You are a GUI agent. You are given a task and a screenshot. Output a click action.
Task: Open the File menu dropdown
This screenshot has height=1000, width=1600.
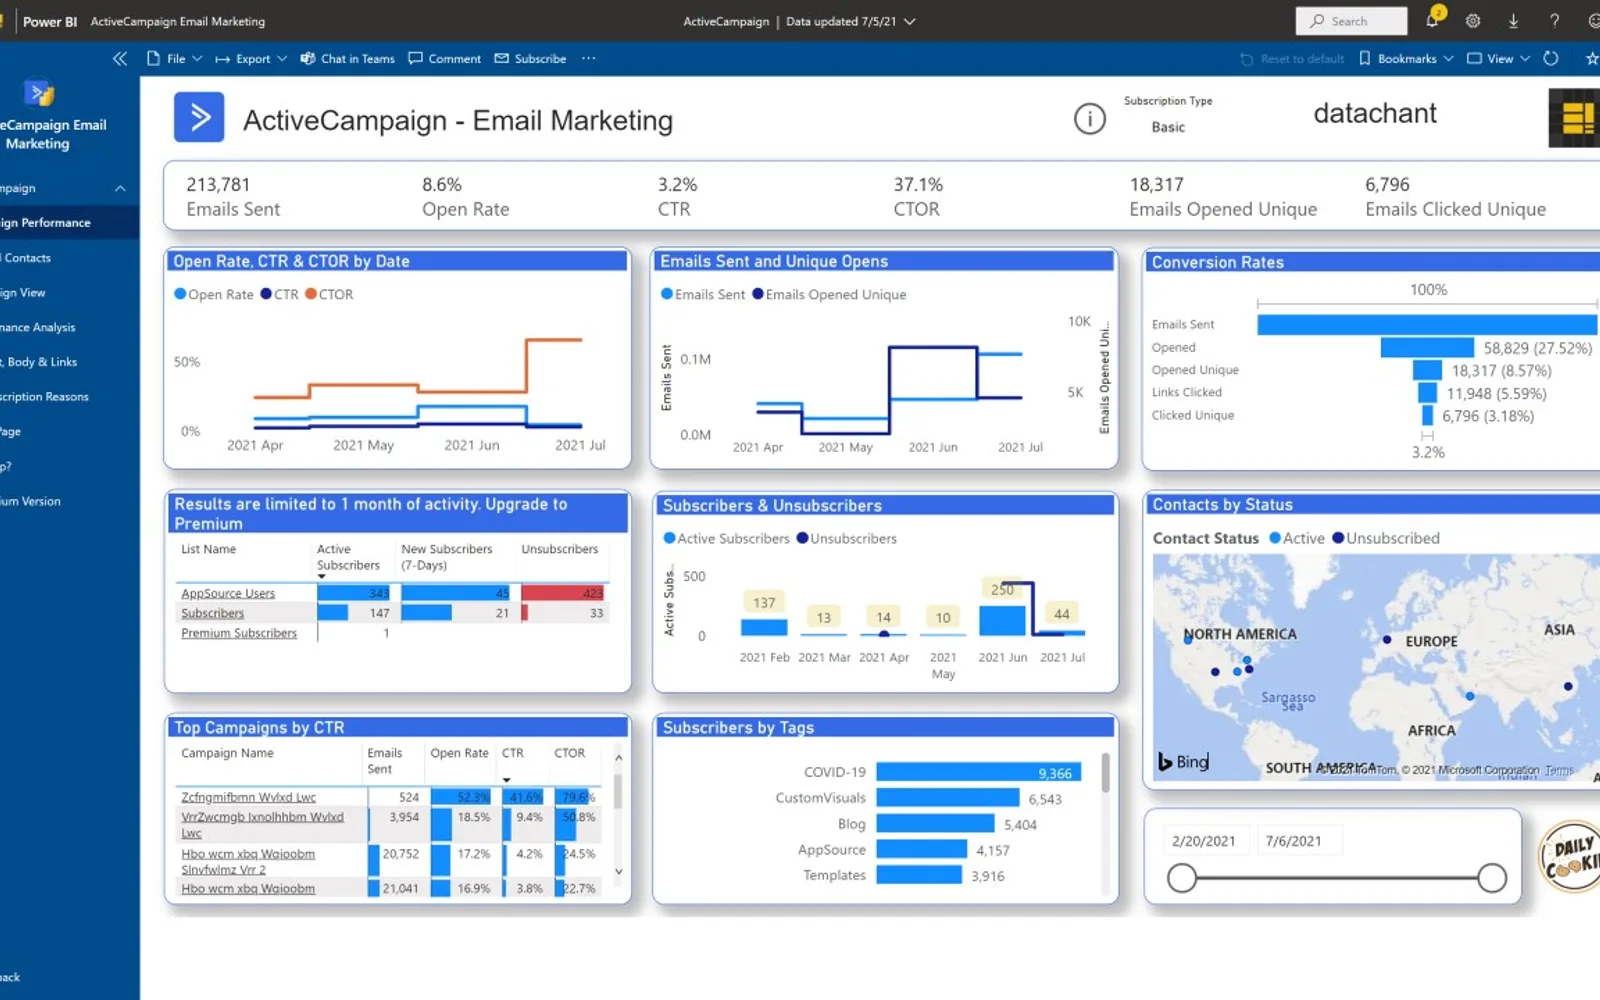[175, 59]
